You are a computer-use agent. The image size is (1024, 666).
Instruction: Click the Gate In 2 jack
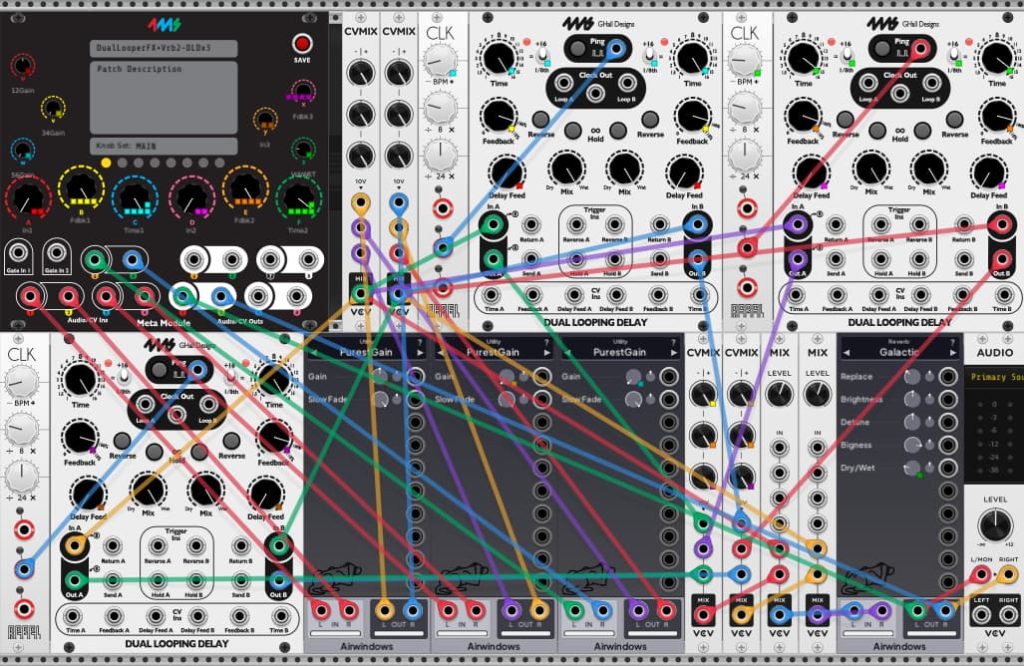tap(57, 252)
